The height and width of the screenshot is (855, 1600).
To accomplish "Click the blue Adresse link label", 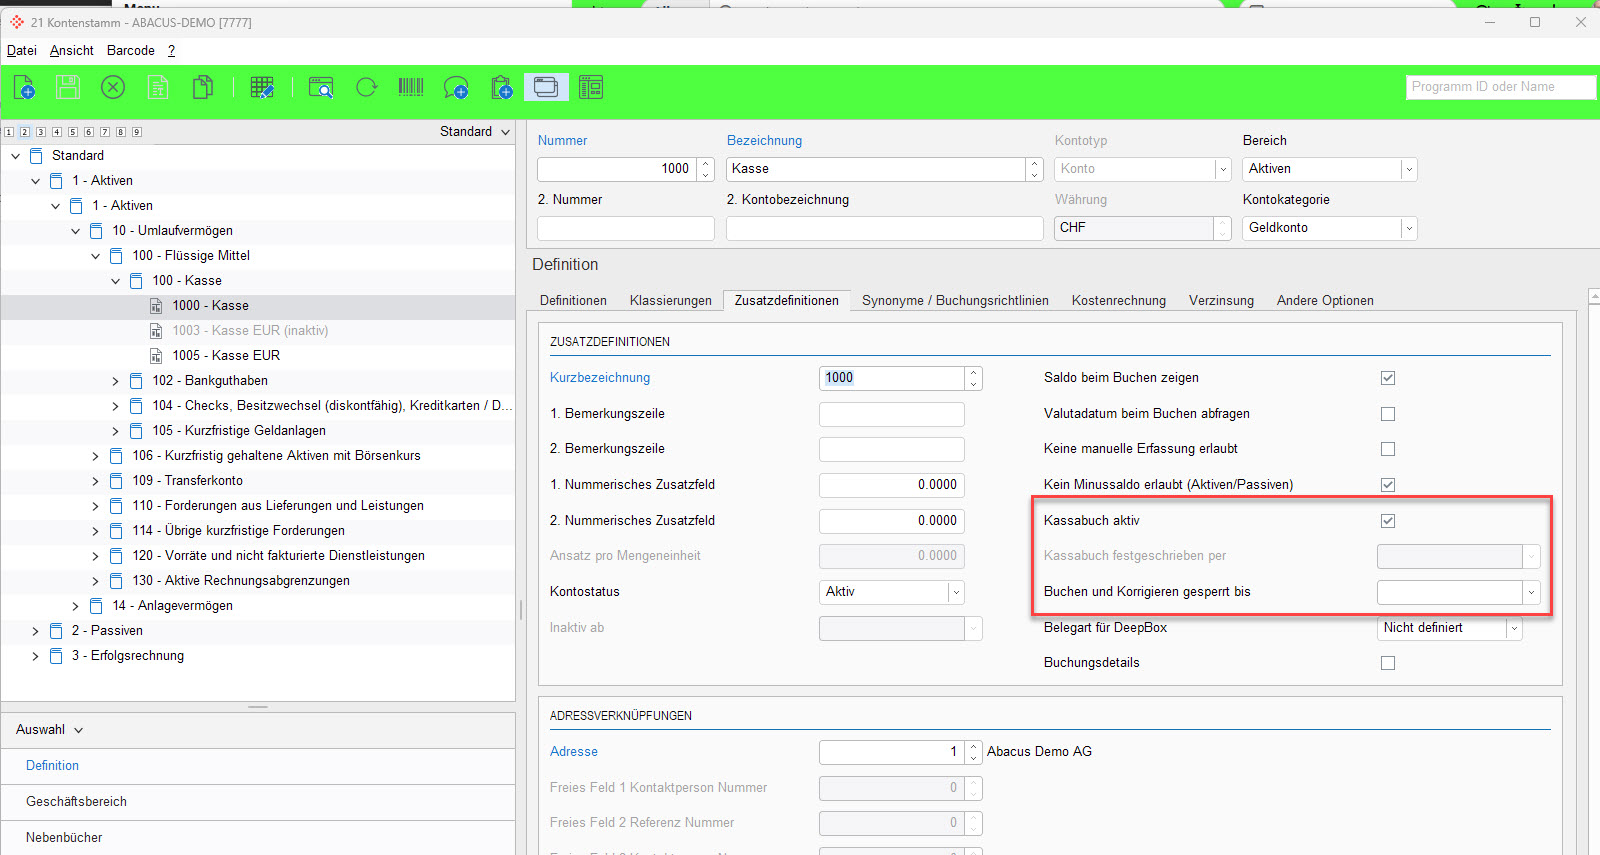I will pos(574,752).
